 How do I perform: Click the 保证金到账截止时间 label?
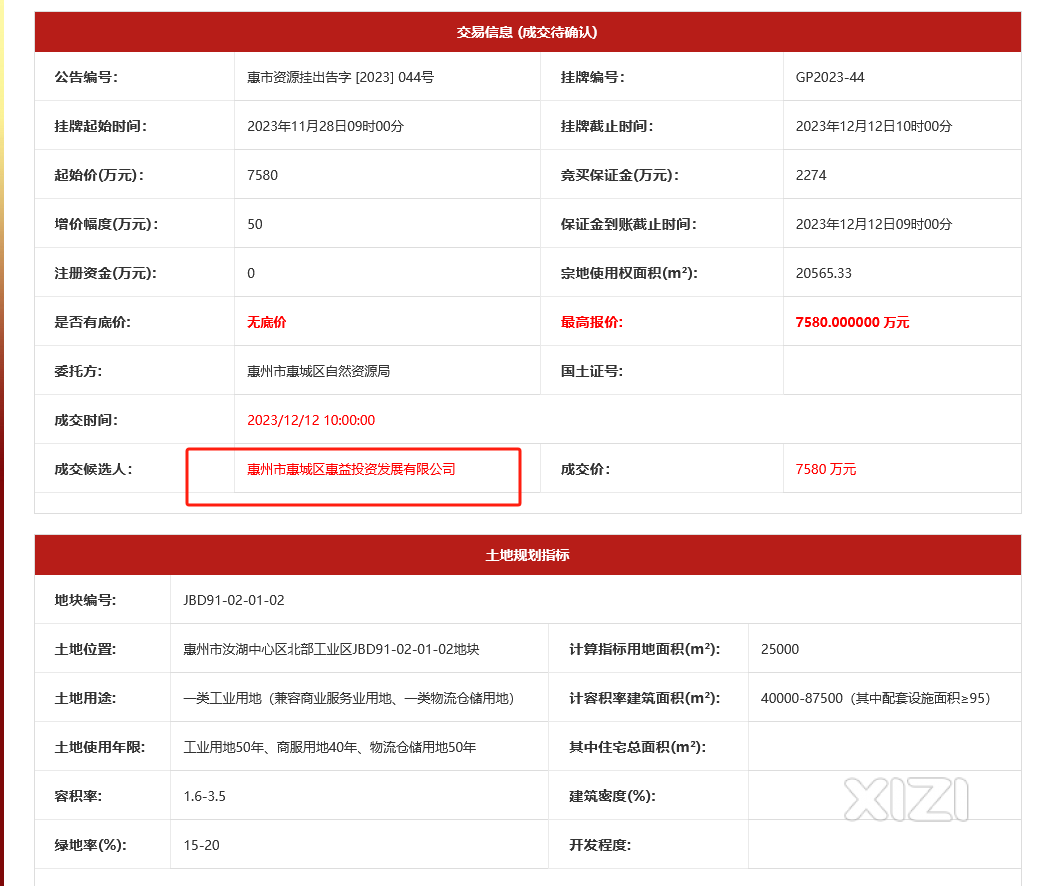[628, 224]
